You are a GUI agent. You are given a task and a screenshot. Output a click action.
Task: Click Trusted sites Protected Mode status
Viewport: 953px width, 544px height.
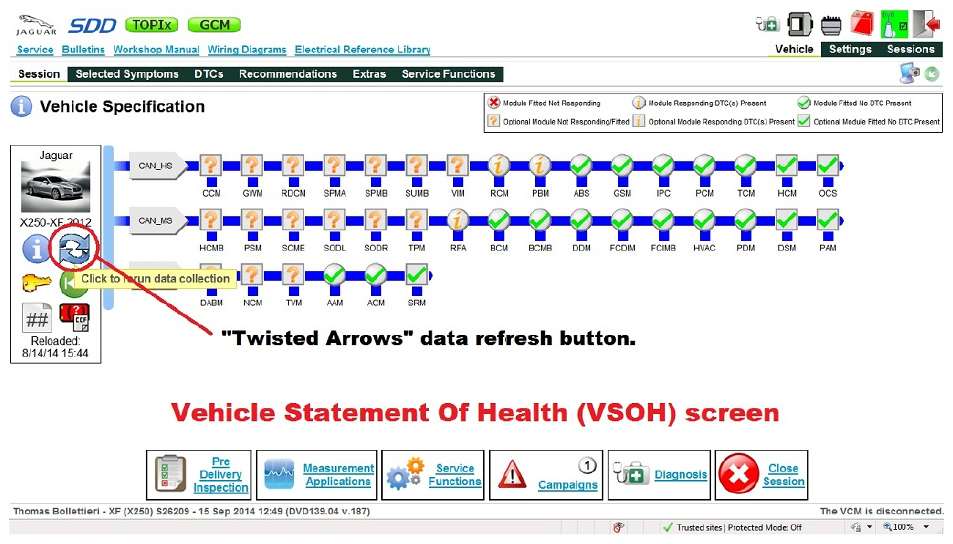tap(733, 528)
